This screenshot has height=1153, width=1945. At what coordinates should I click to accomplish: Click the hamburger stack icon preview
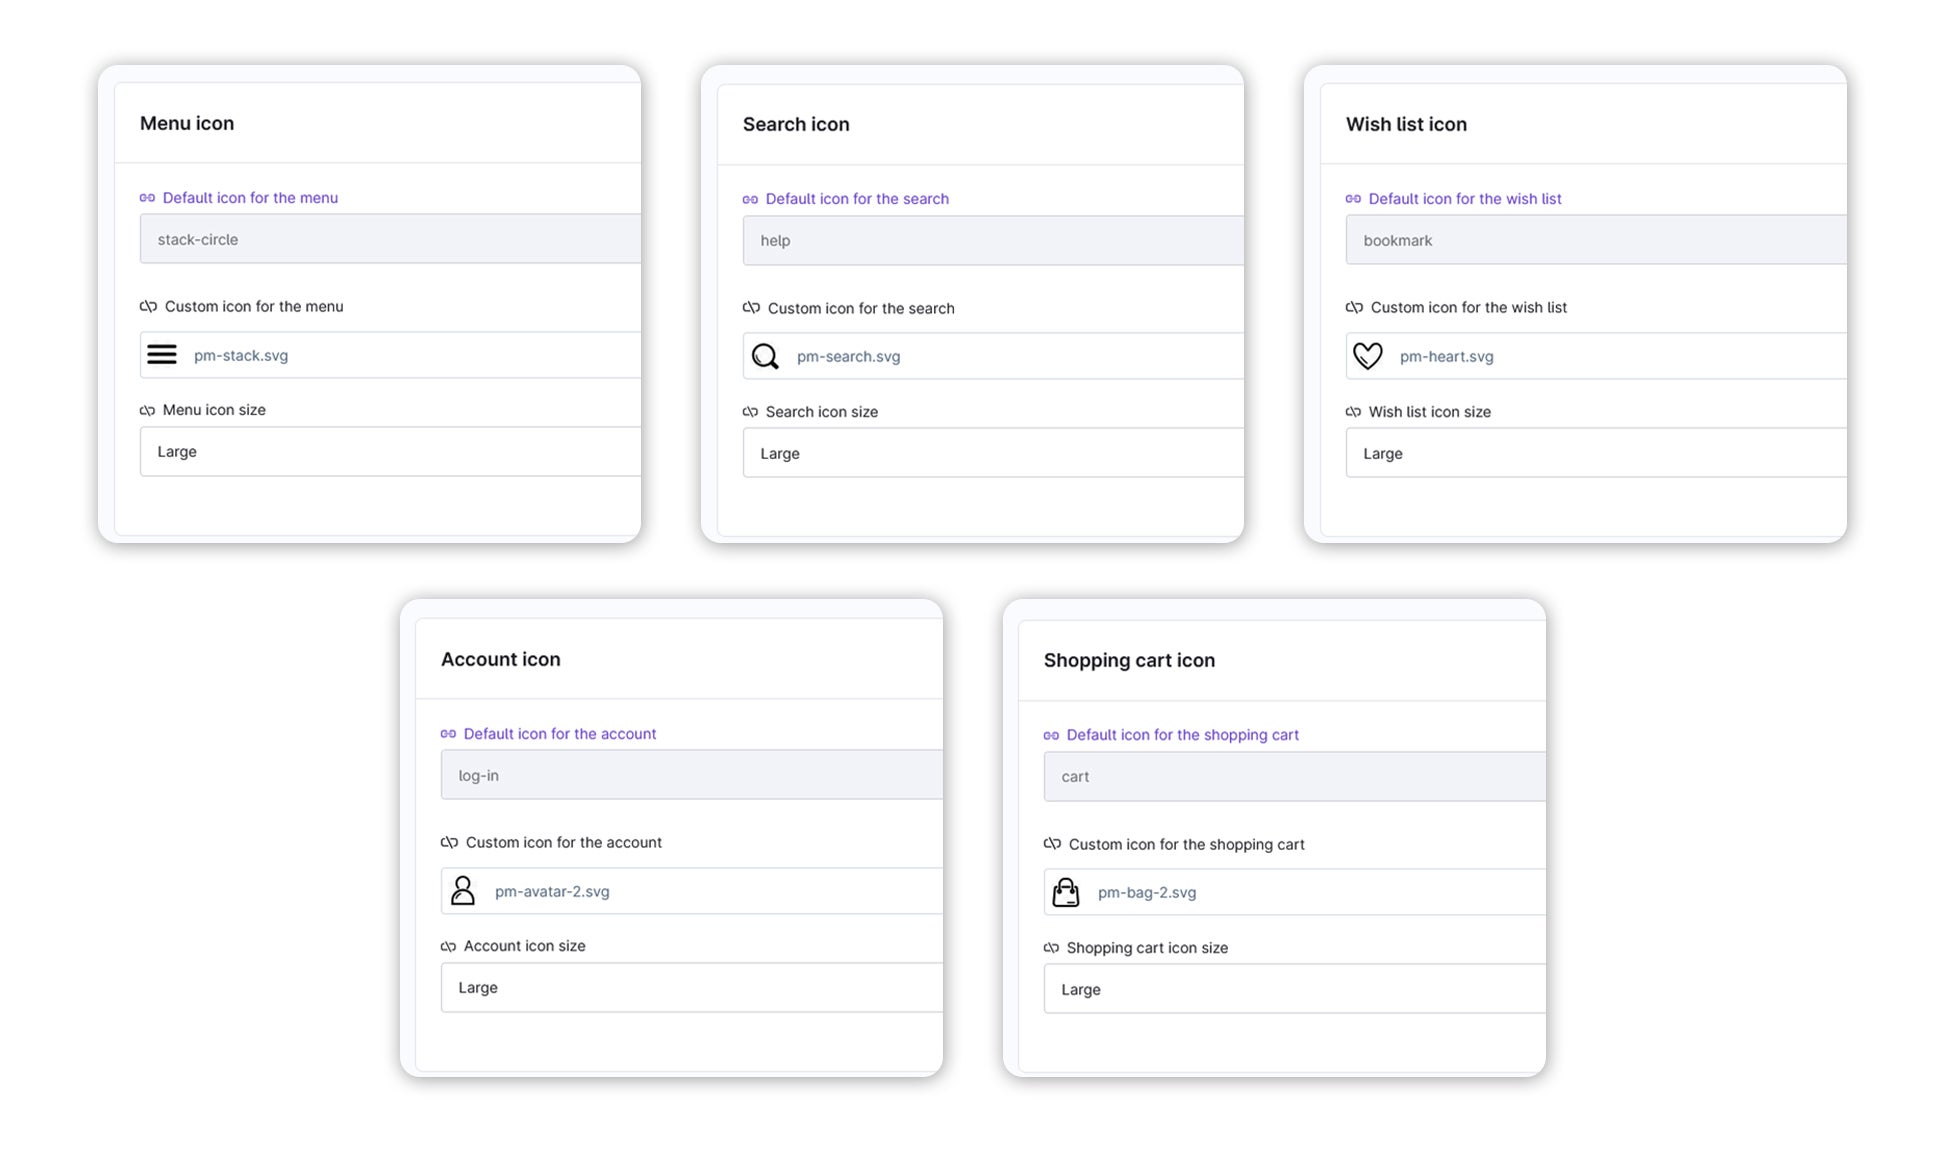(x=162, y=355)
